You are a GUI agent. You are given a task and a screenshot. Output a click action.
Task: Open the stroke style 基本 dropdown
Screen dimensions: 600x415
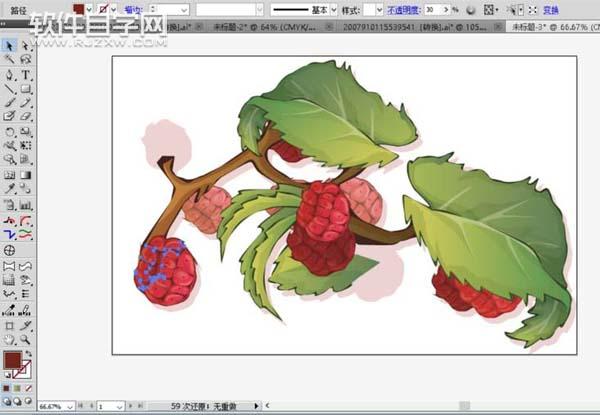click(x=332, y=9)
